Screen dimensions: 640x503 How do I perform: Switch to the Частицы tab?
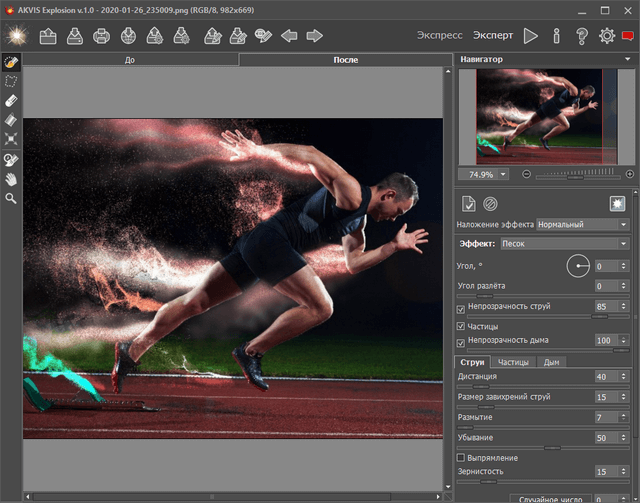pyautogui.click(x=513, y=362)
